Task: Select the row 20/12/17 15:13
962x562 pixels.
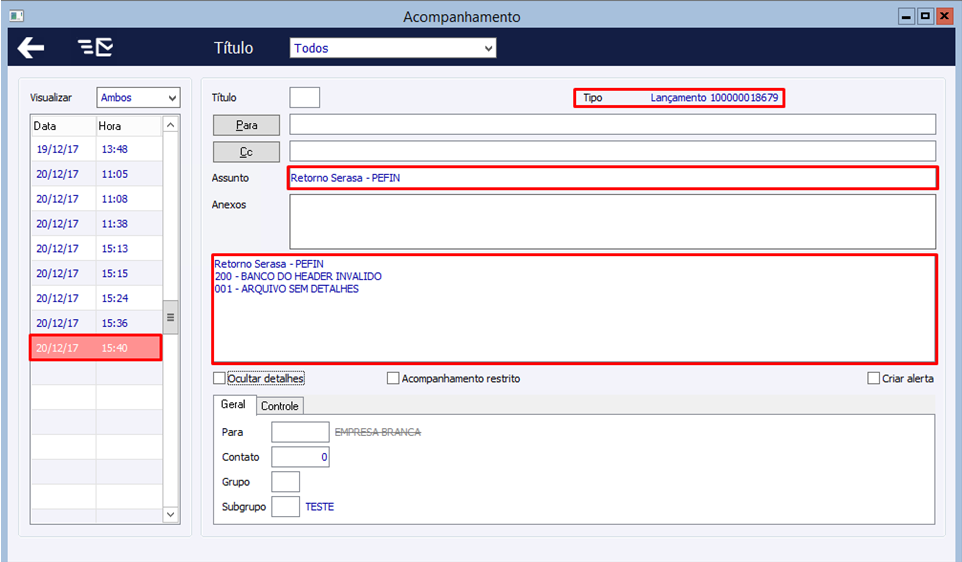Action: pyautogui.click(x=96, y=248)
